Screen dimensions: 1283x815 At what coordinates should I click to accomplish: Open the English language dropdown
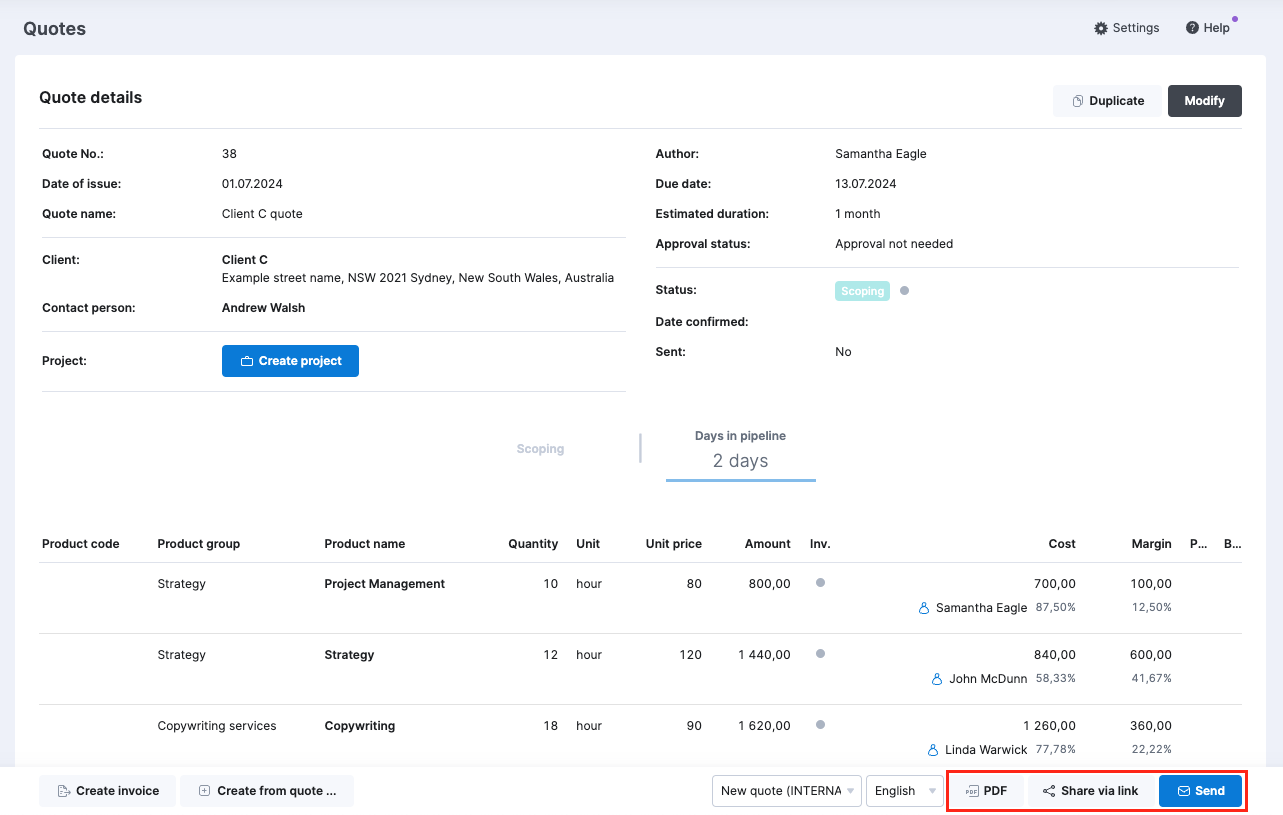coord(905,791)
